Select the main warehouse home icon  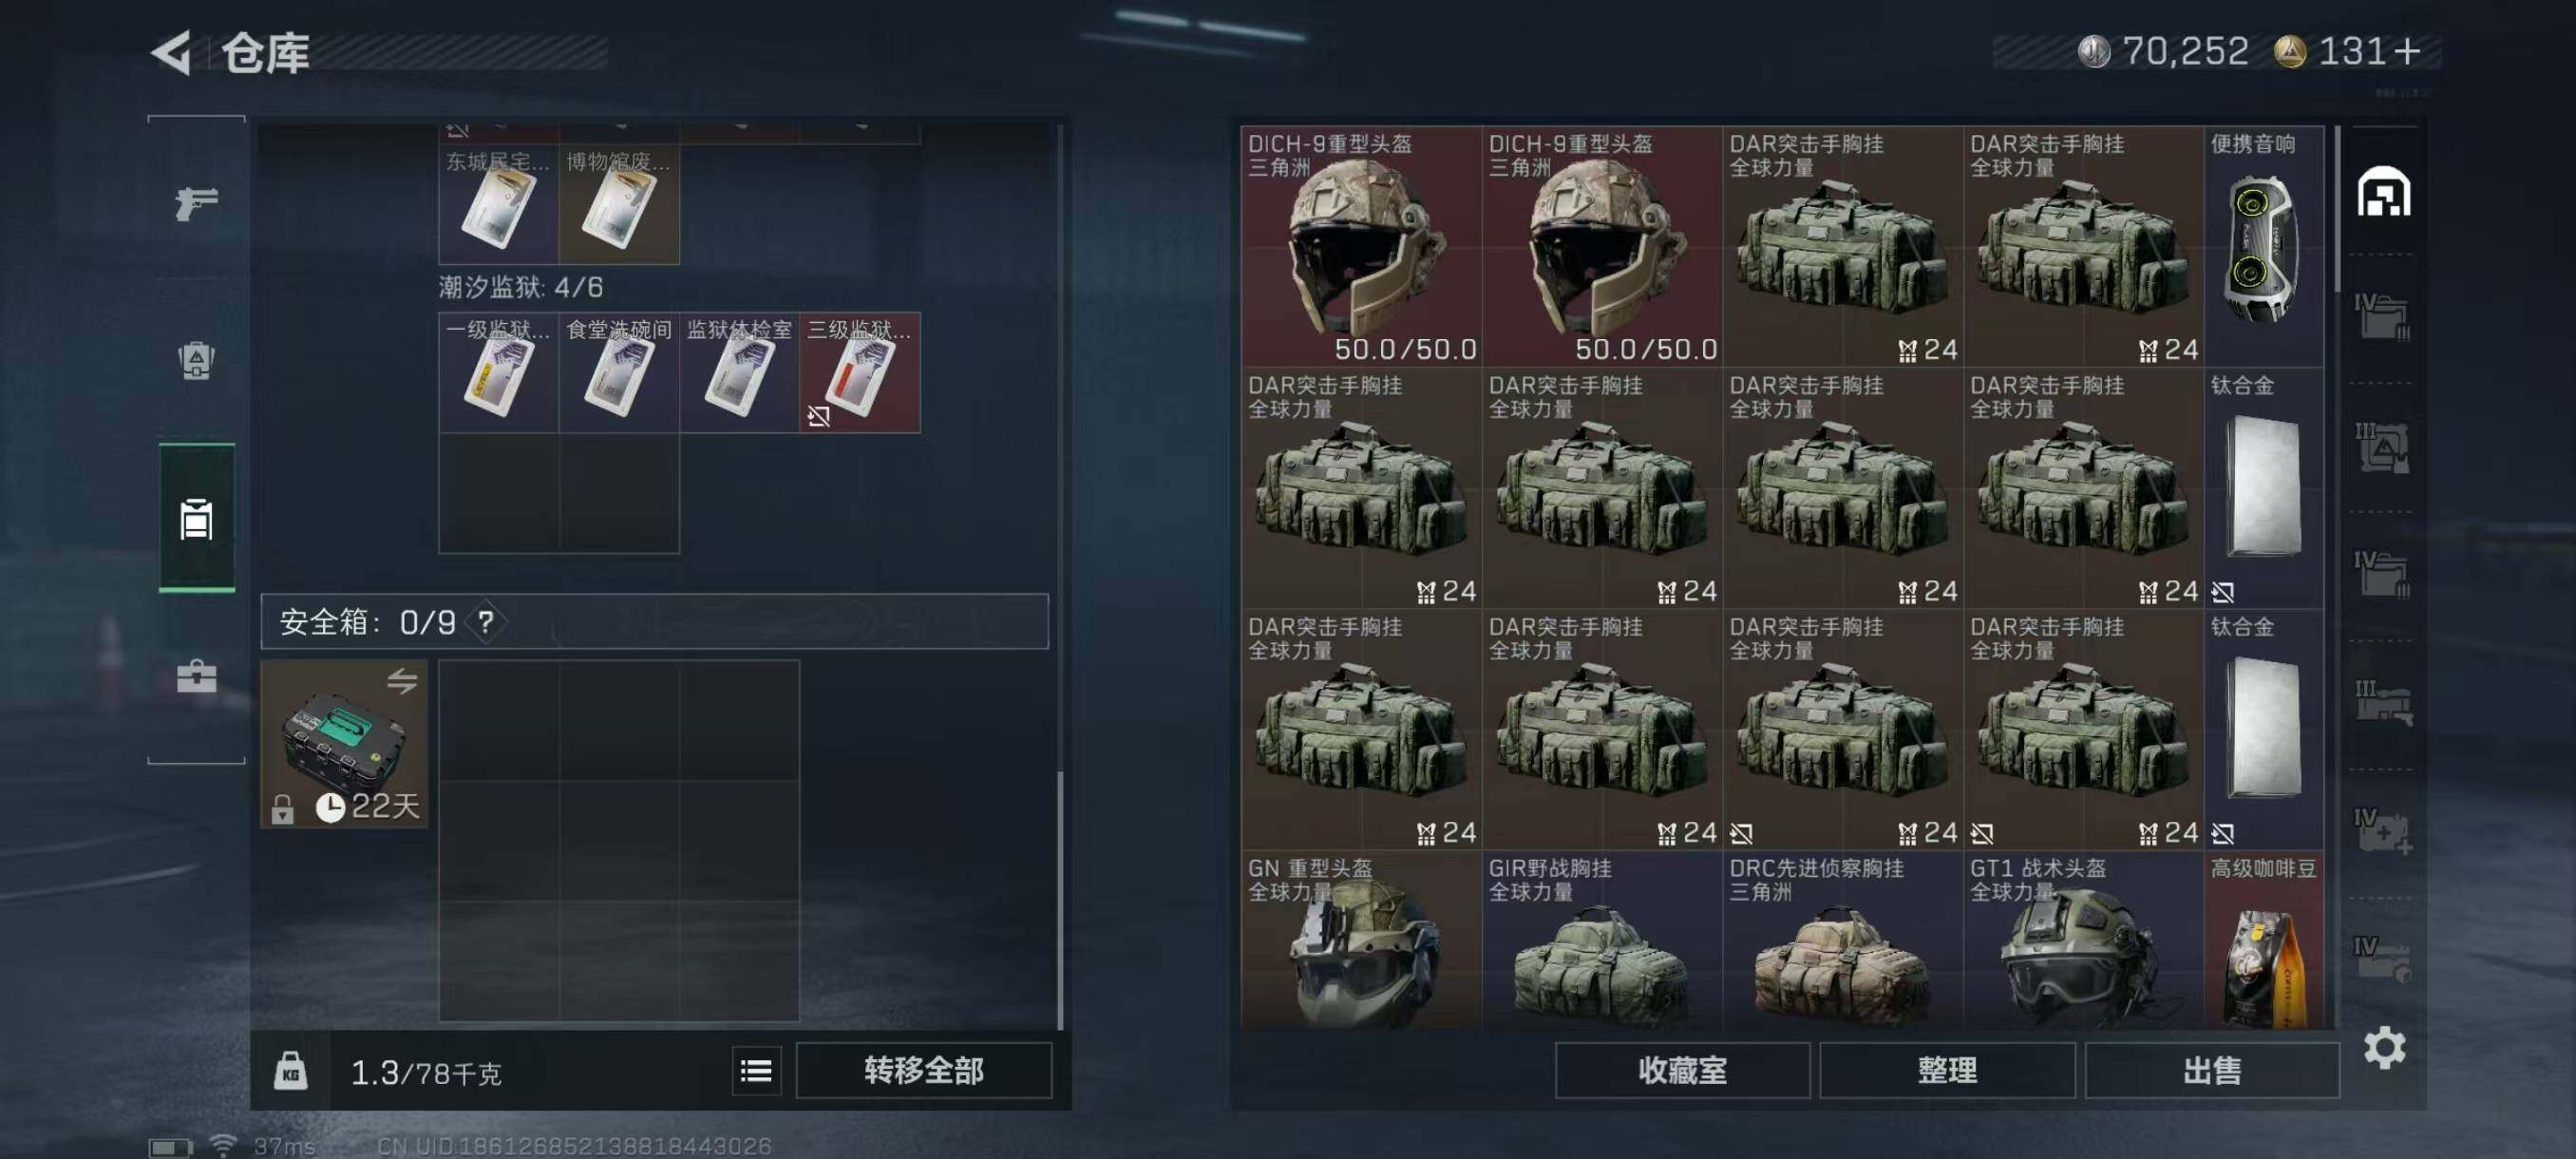pos(2384,192)
